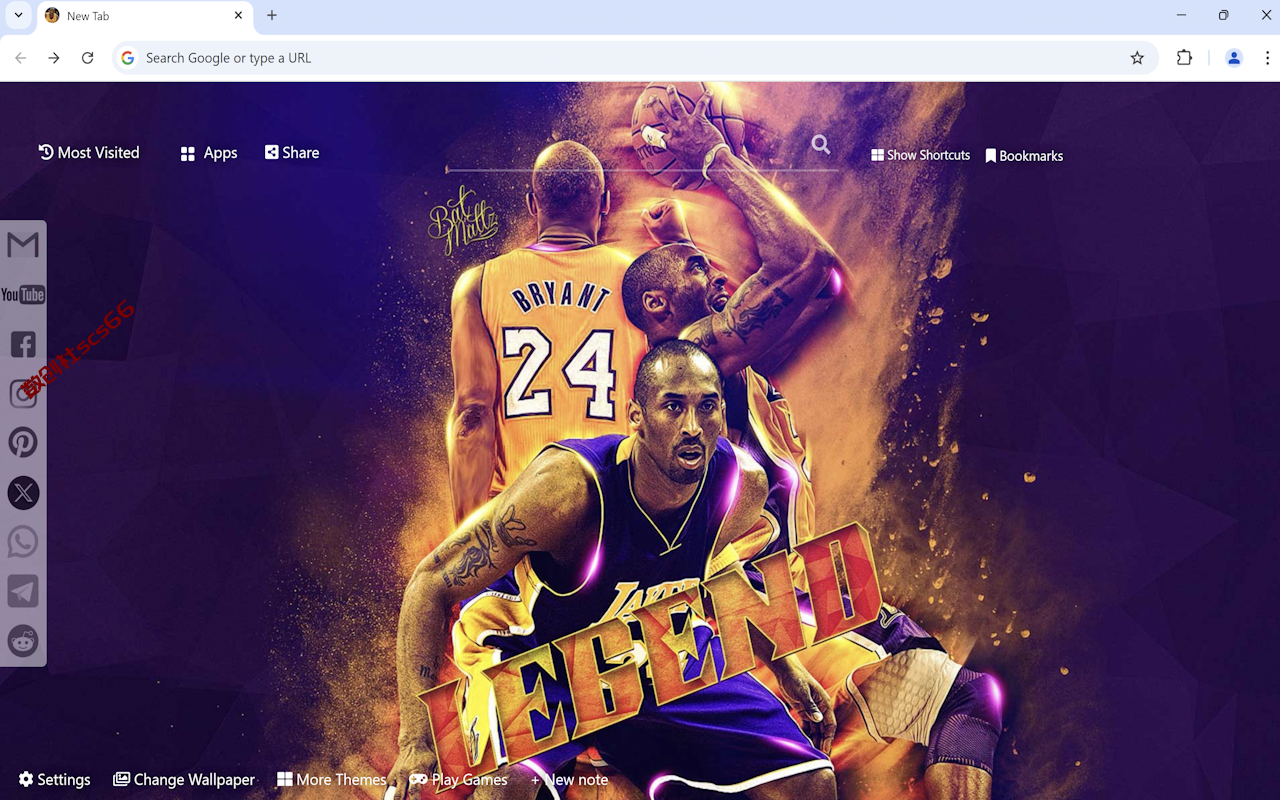Open Reddit shortcut in sidebar

23,641
